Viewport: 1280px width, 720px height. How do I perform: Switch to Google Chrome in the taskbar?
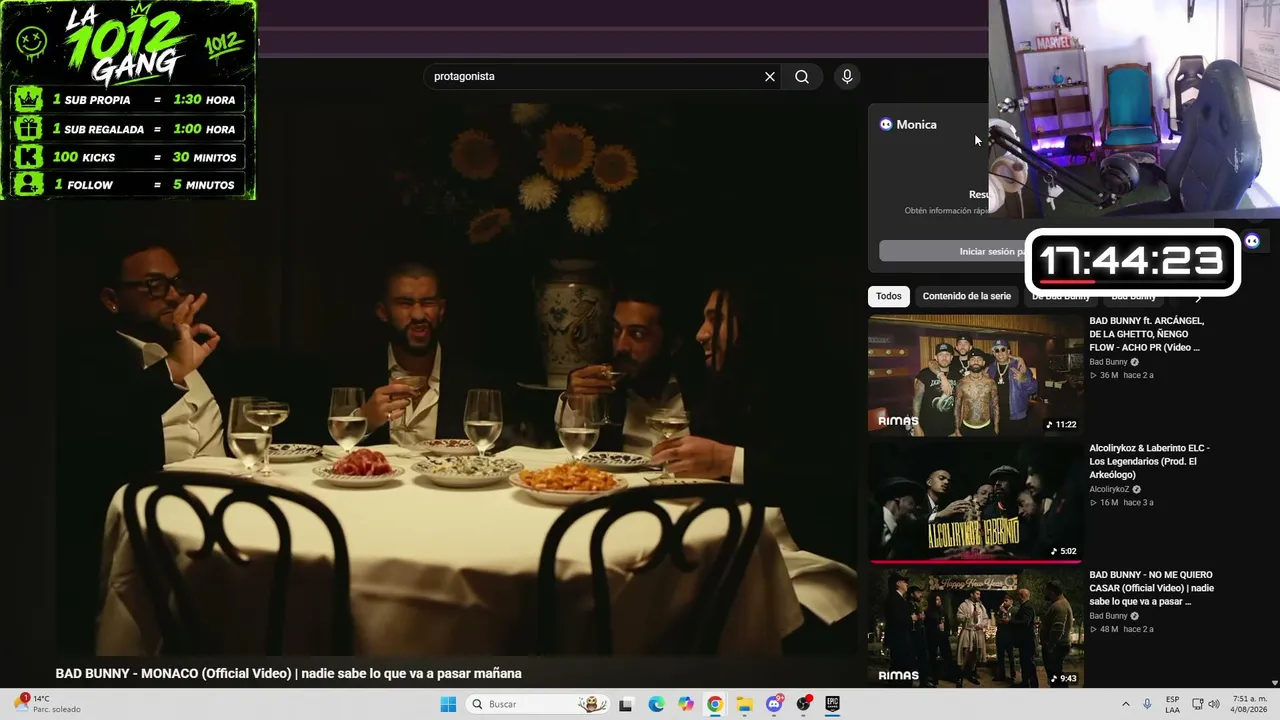tap(715, 704)
